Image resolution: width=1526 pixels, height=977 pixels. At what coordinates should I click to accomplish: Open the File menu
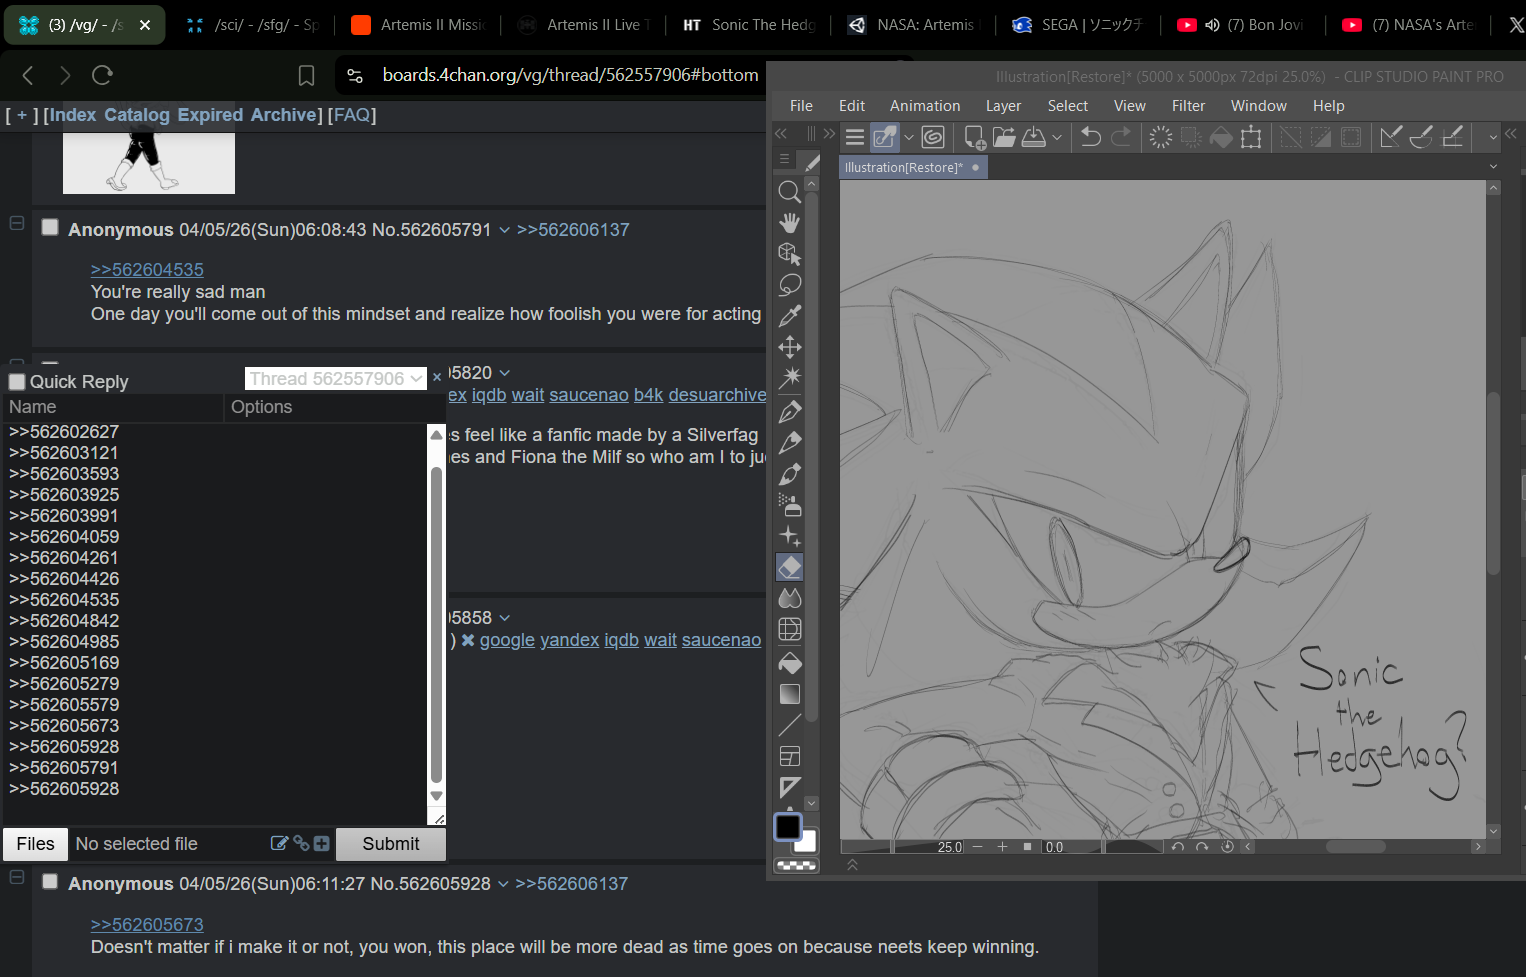(801, 106)
